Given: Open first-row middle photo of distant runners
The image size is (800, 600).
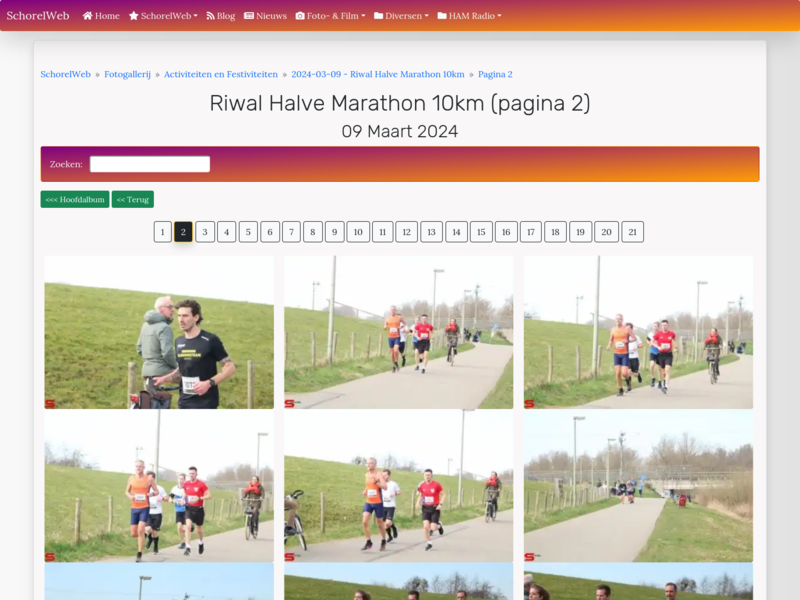Looking at the screenshot, I should tap(398, 332).
